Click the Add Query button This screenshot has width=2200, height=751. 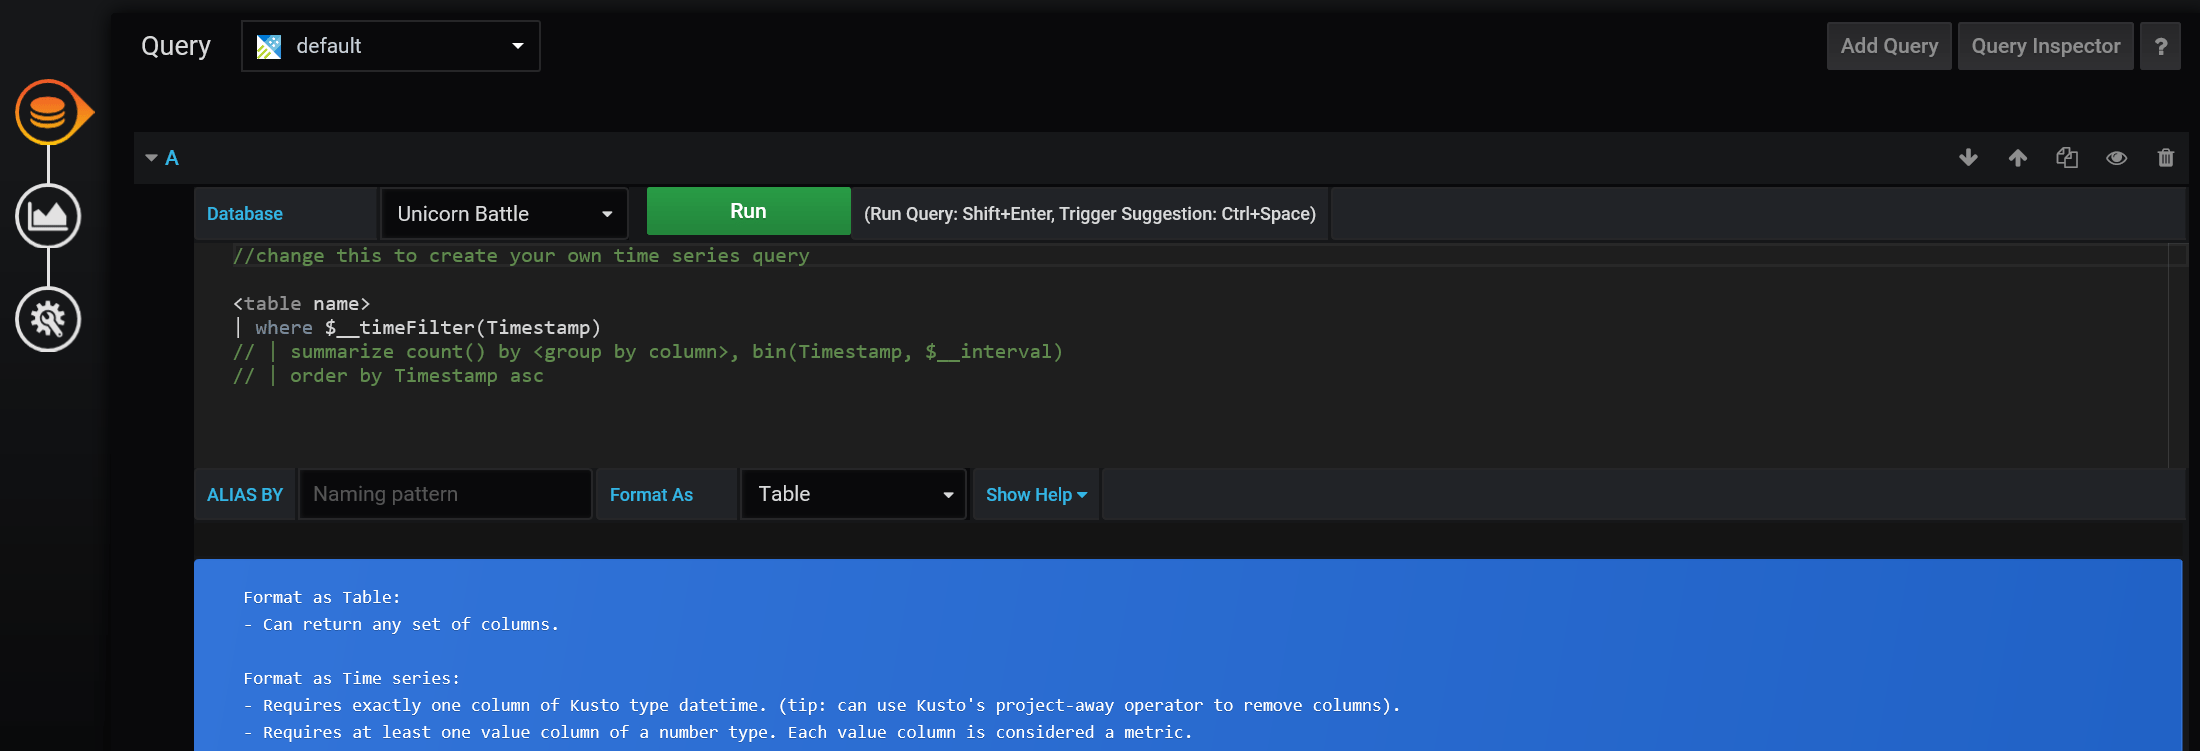pyautogui.click(x=1889, y=46)
